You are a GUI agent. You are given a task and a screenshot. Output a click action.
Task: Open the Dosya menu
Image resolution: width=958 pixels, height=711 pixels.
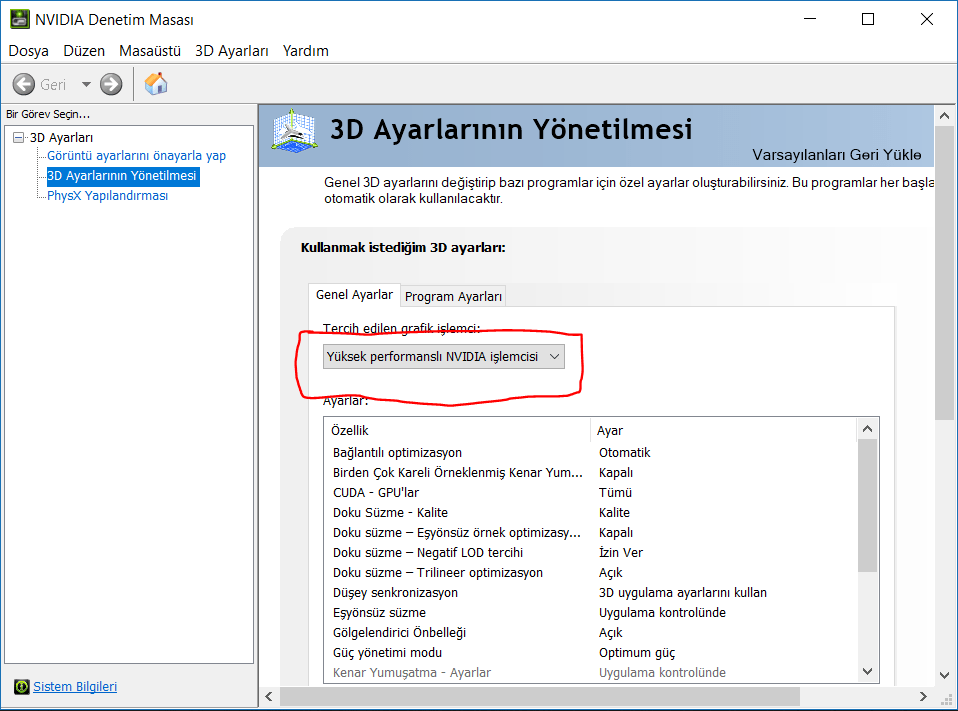click(29, 51)
